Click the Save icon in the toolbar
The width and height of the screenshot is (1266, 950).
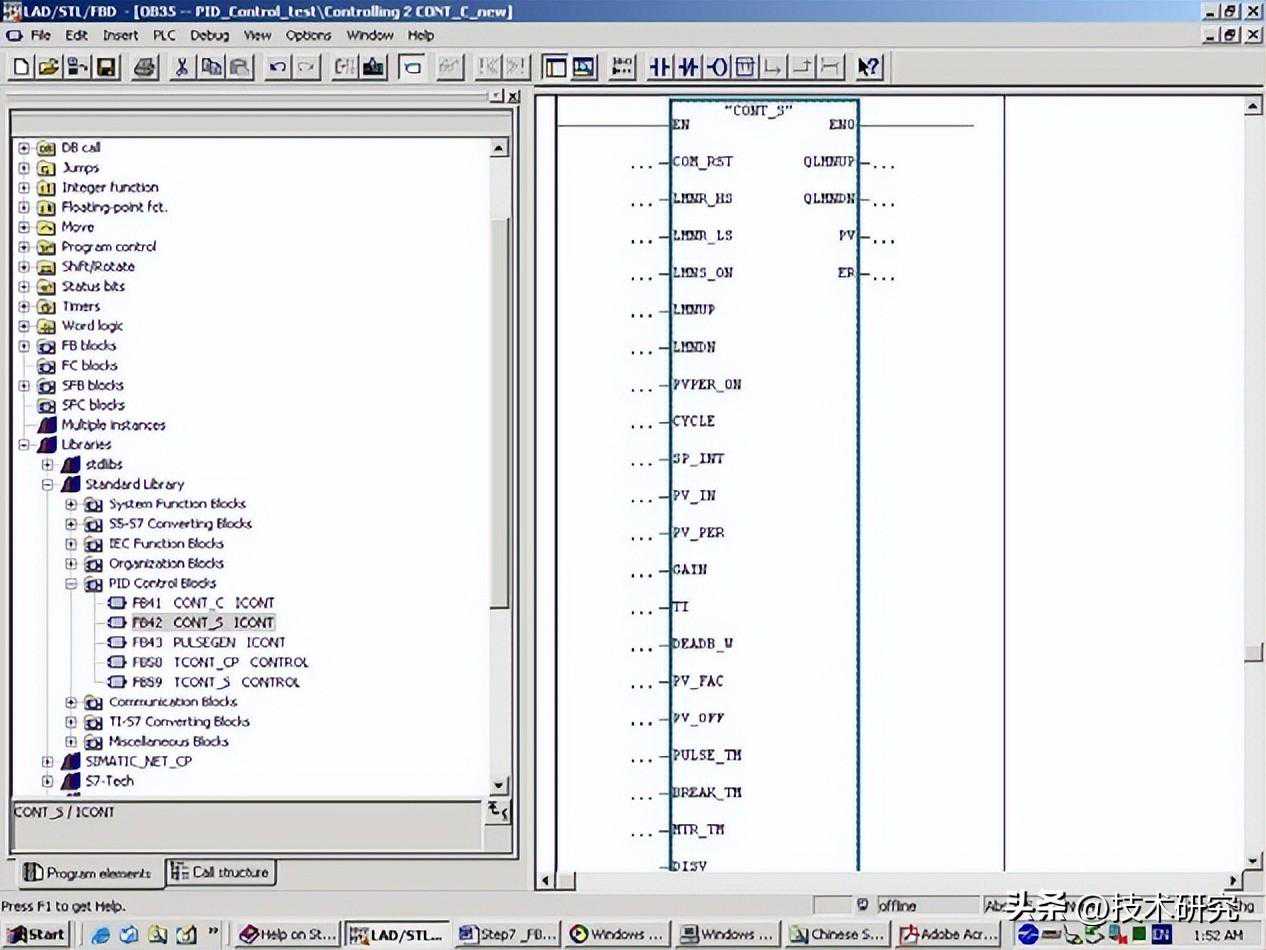click(x=106, y=67)
